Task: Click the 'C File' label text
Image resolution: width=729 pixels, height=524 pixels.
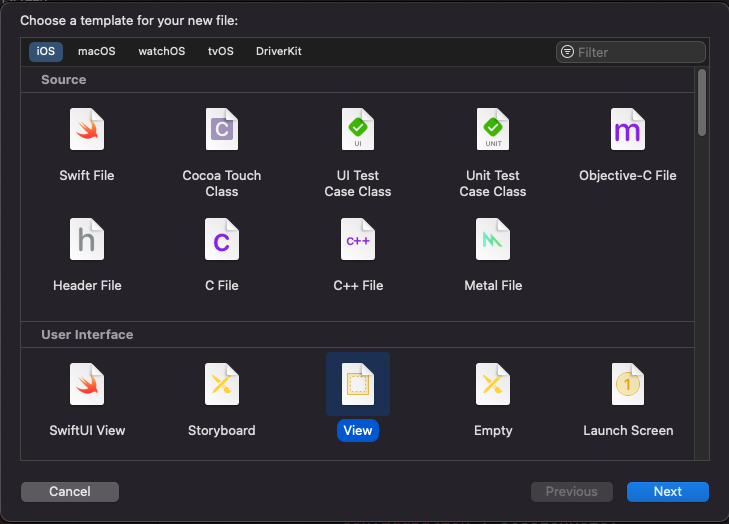Action: [x=222, y=285]
